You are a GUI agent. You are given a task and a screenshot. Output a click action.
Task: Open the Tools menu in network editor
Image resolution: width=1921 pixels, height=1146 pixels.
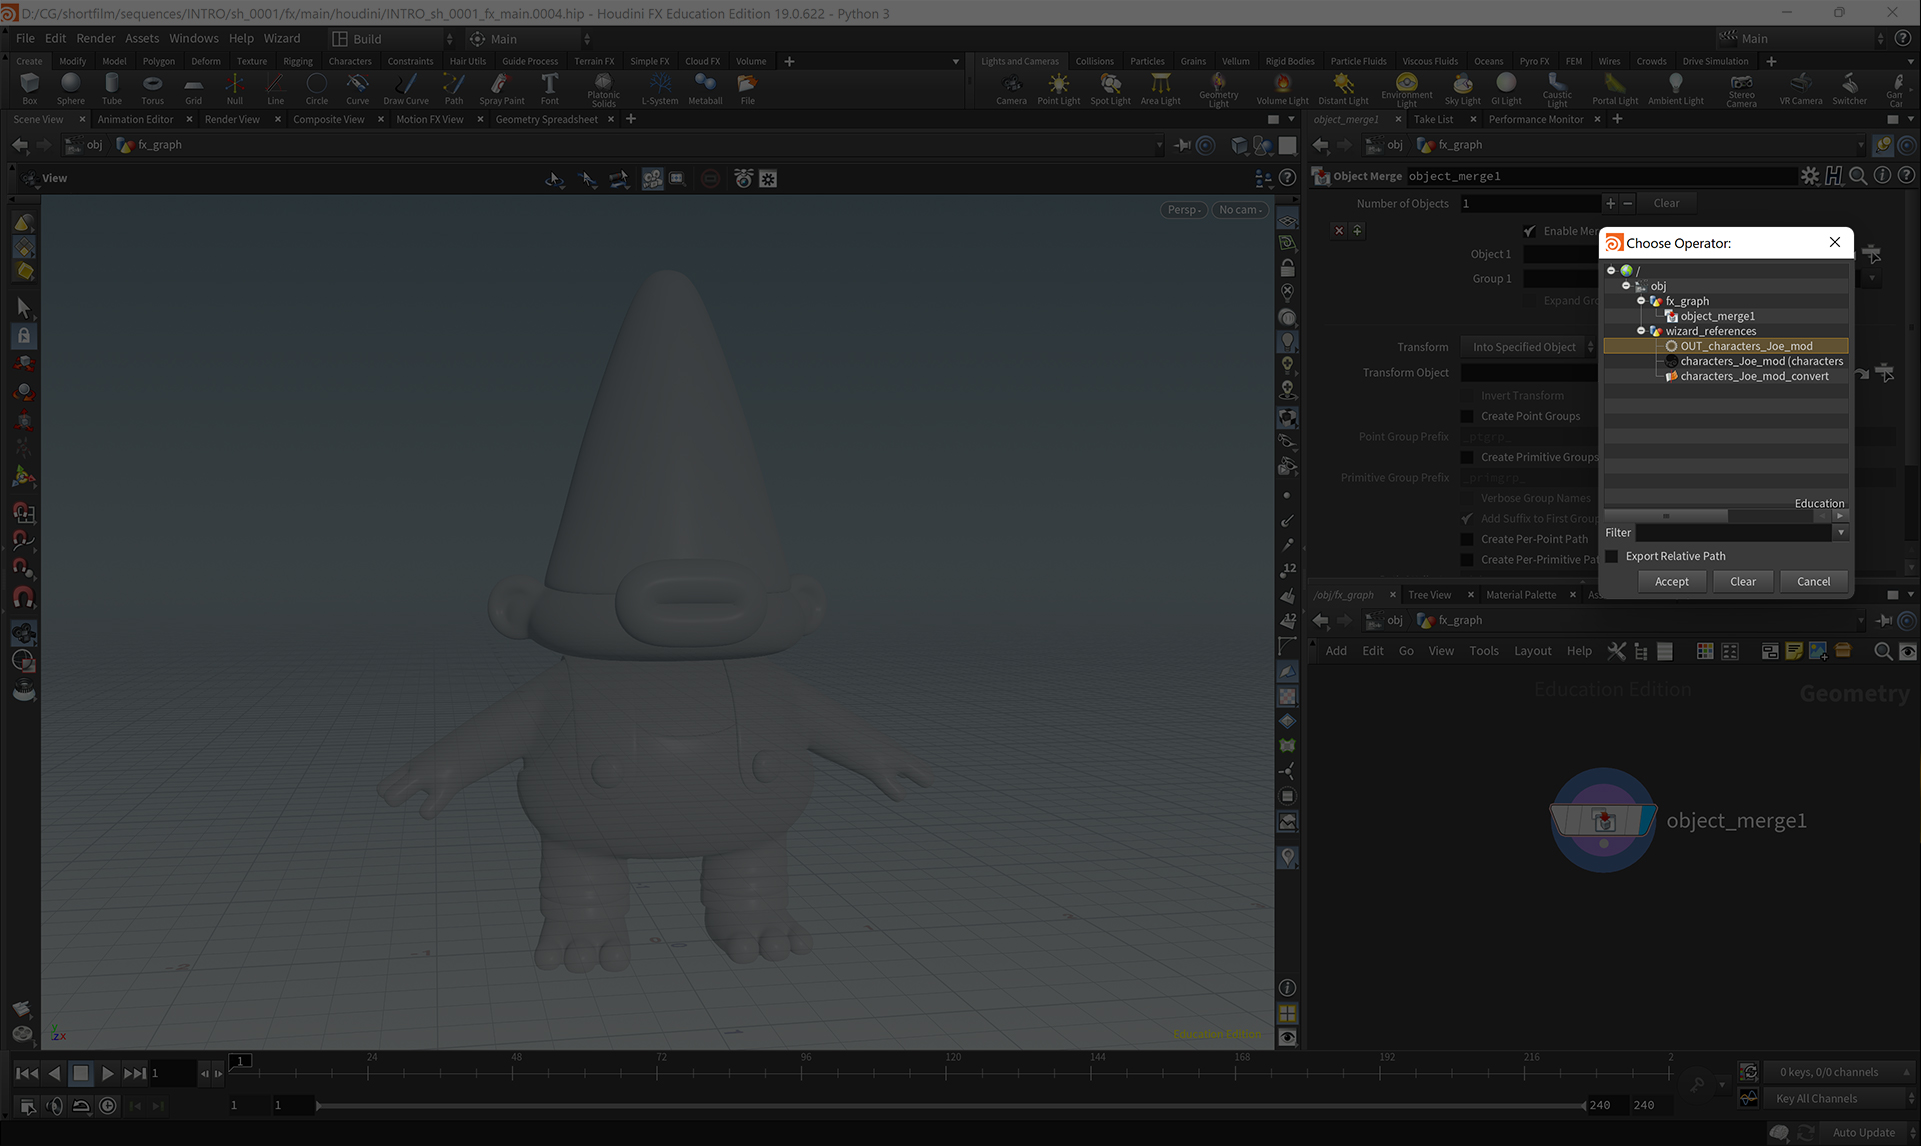pyautogui.click(x=1484, y=651)
